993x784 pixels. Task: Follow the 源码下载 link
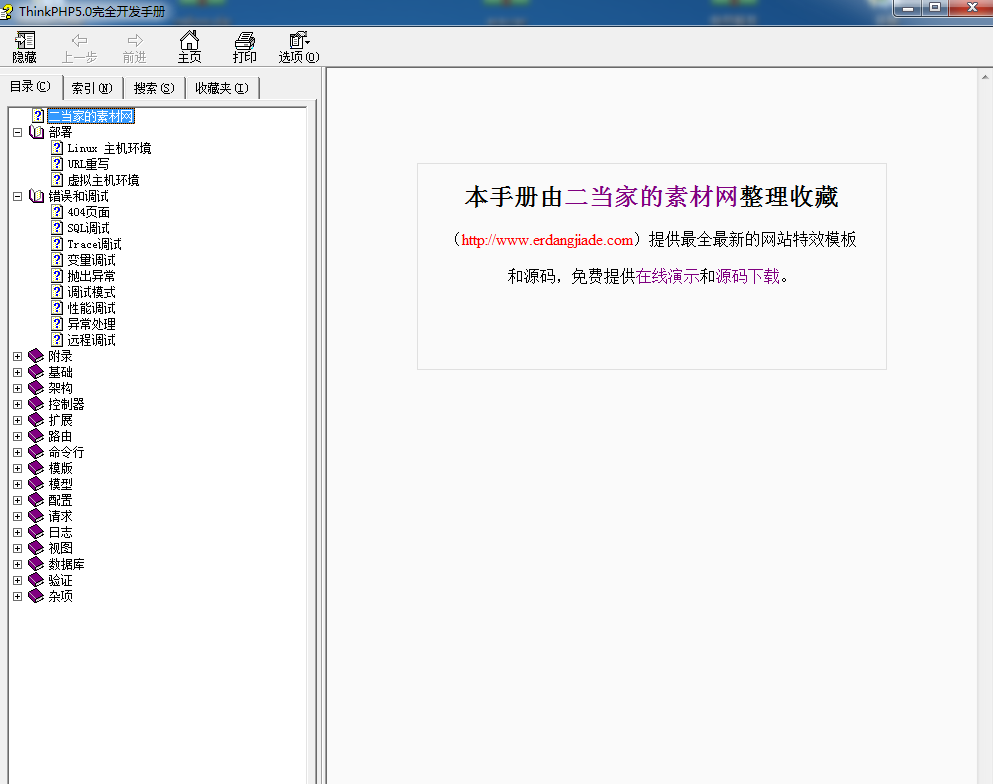[748, 277]
